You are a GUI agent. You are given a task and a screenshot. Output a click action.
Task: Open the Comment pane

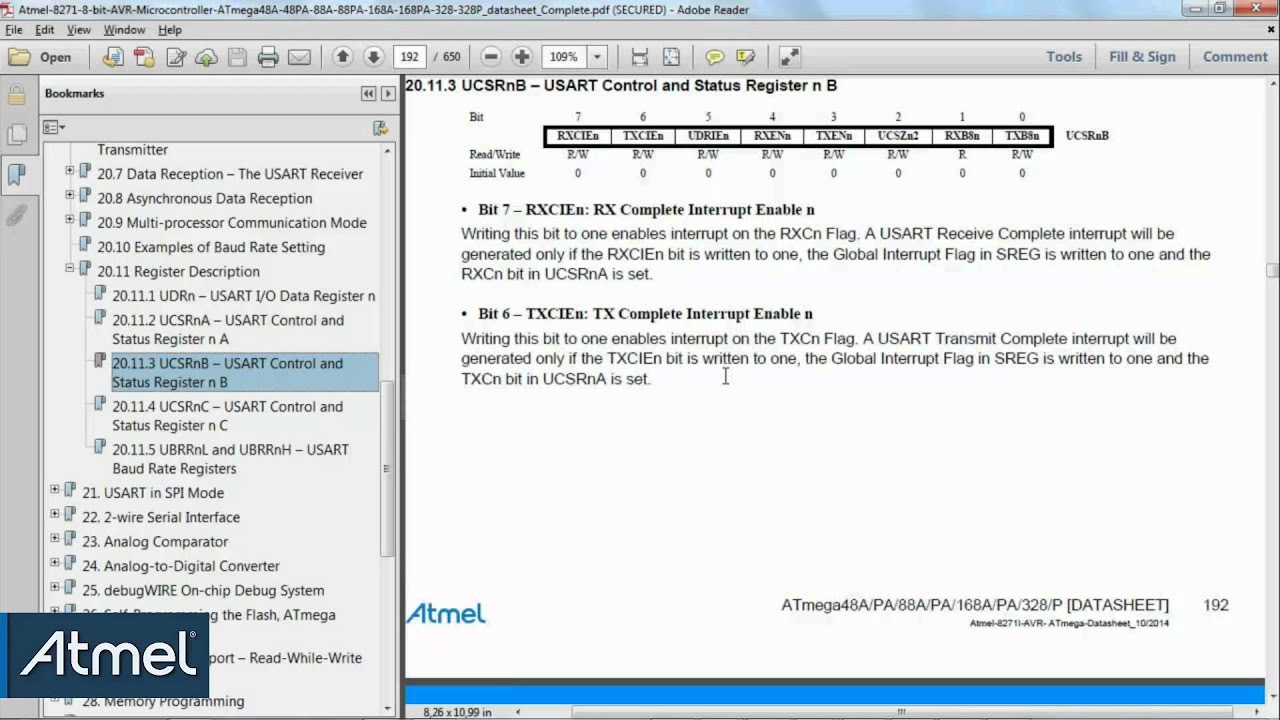pyautogui.click(x=1235, y=57)
